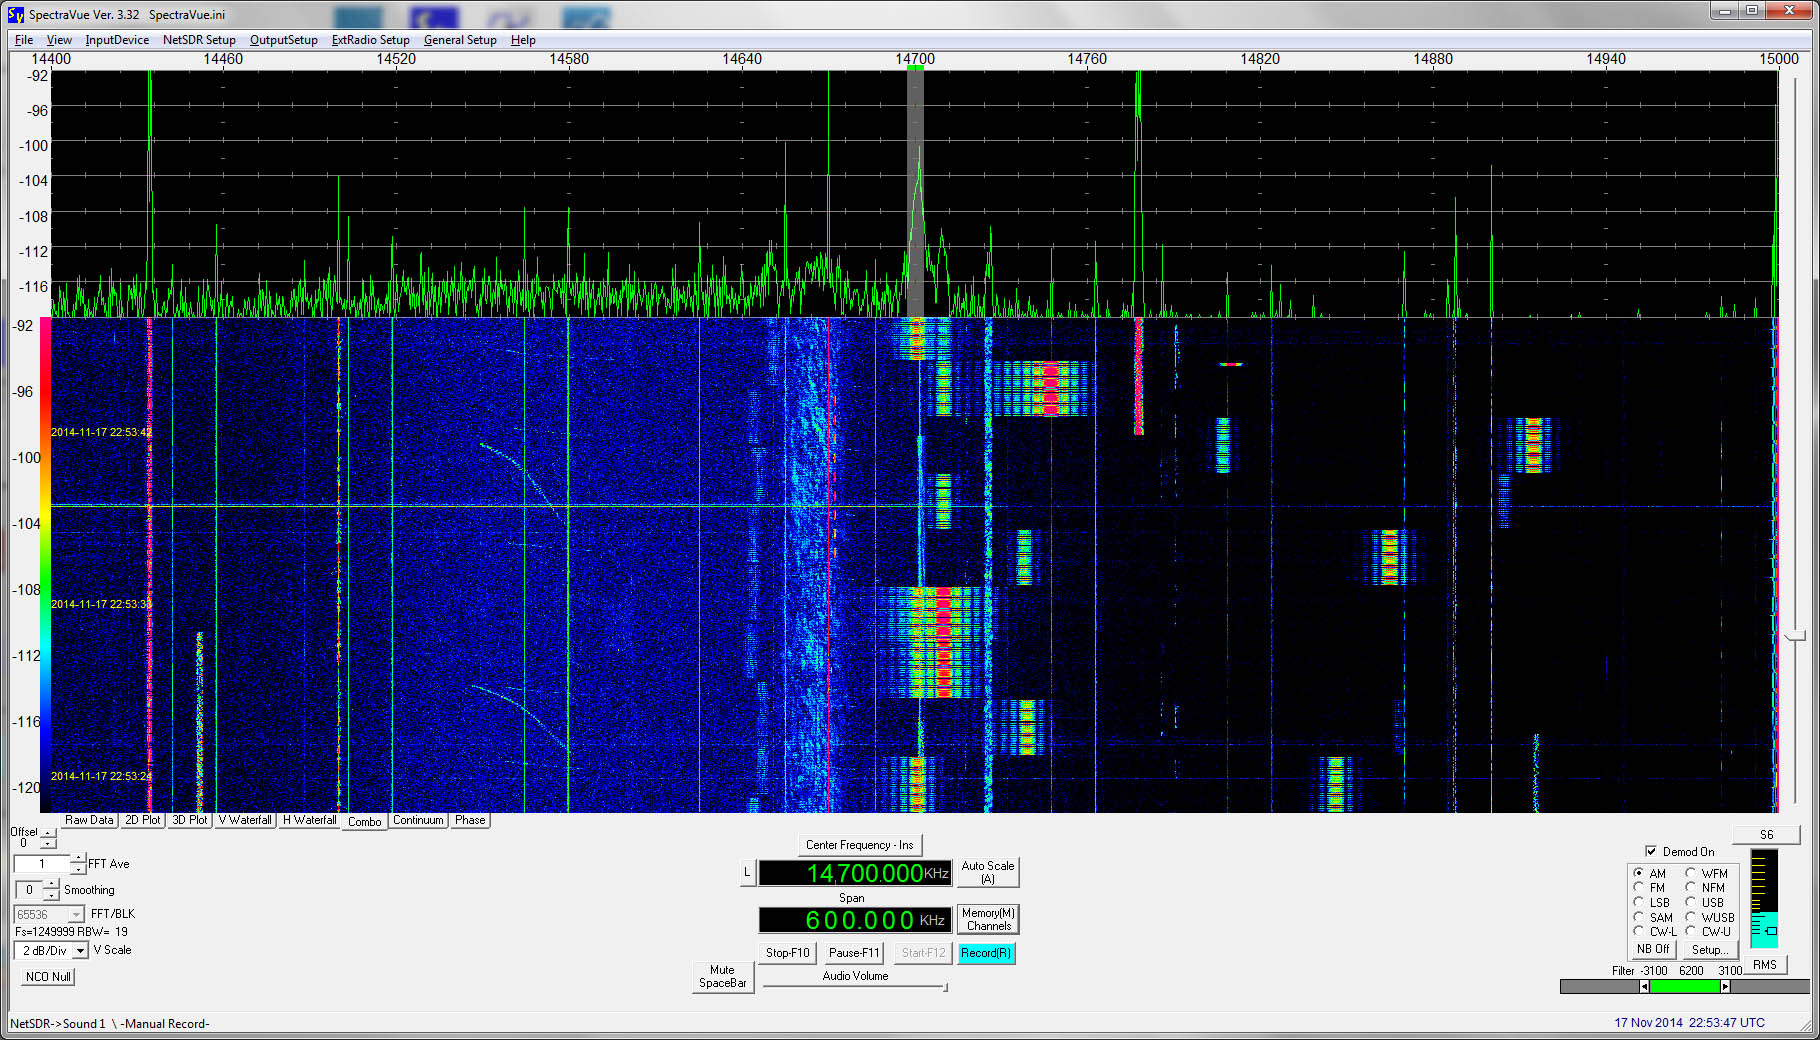Open the File menu
This screenshot has height=1040, width=1820.
(x=24, y=40)
